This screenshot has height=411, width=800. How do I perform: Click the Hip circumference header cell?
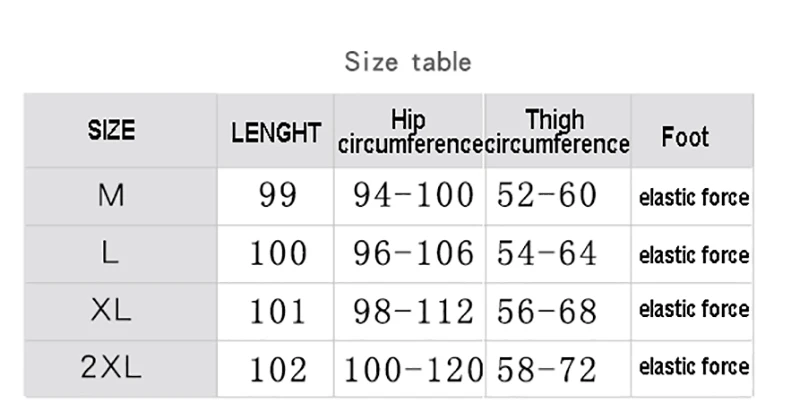tap(410, 132)
